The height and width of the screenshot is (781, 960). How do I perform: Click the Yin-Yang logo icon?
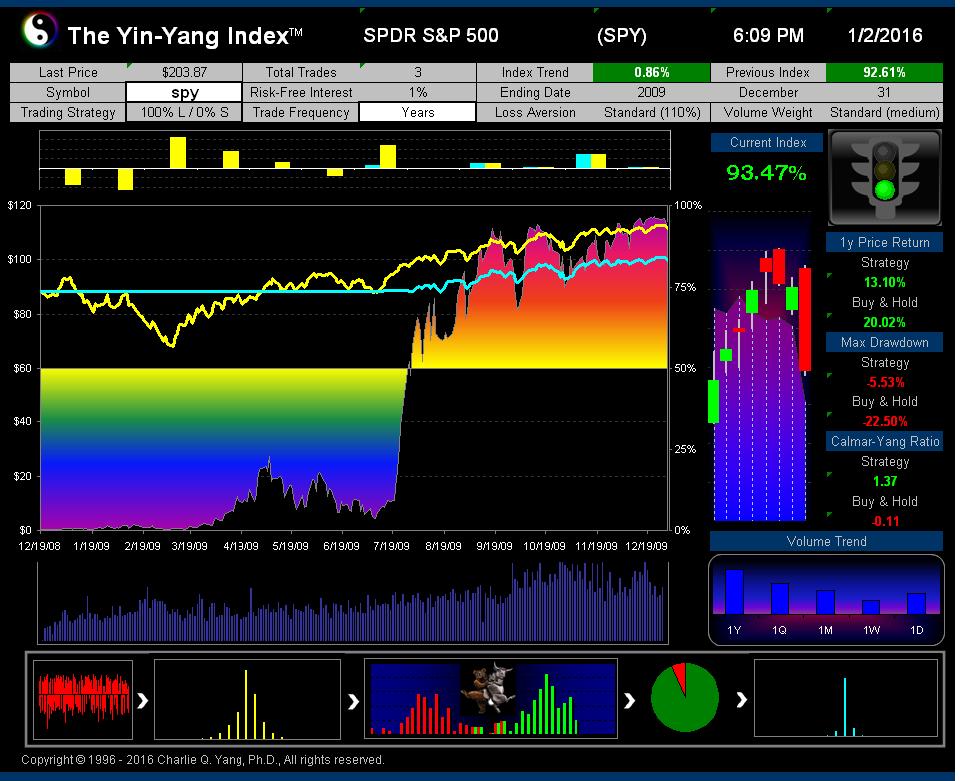[40, 31]
